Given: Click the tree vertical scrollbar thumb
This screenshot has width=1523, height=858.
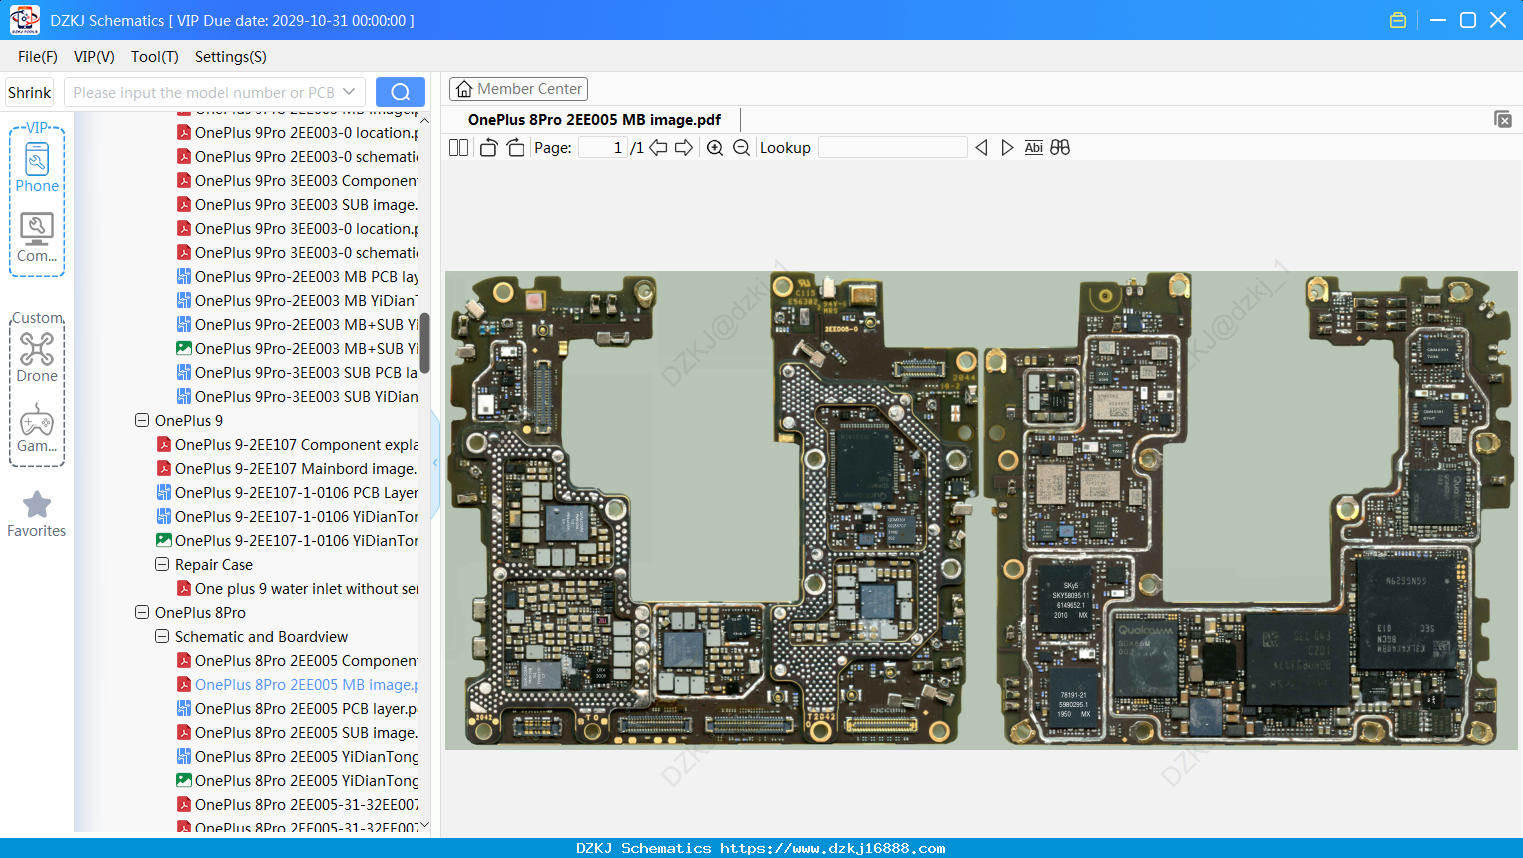Looking at the screenshot, I should [x=424, y=343].
